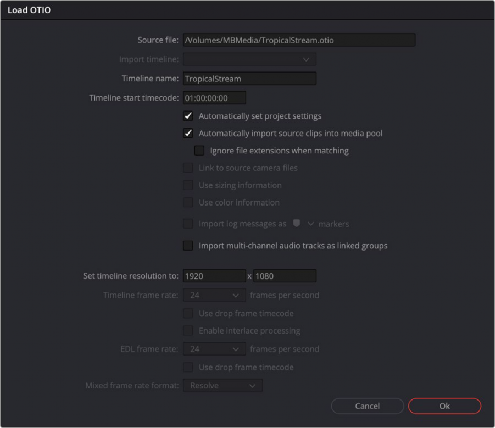
Task: Check Use sizing information option
Action: 188,185
